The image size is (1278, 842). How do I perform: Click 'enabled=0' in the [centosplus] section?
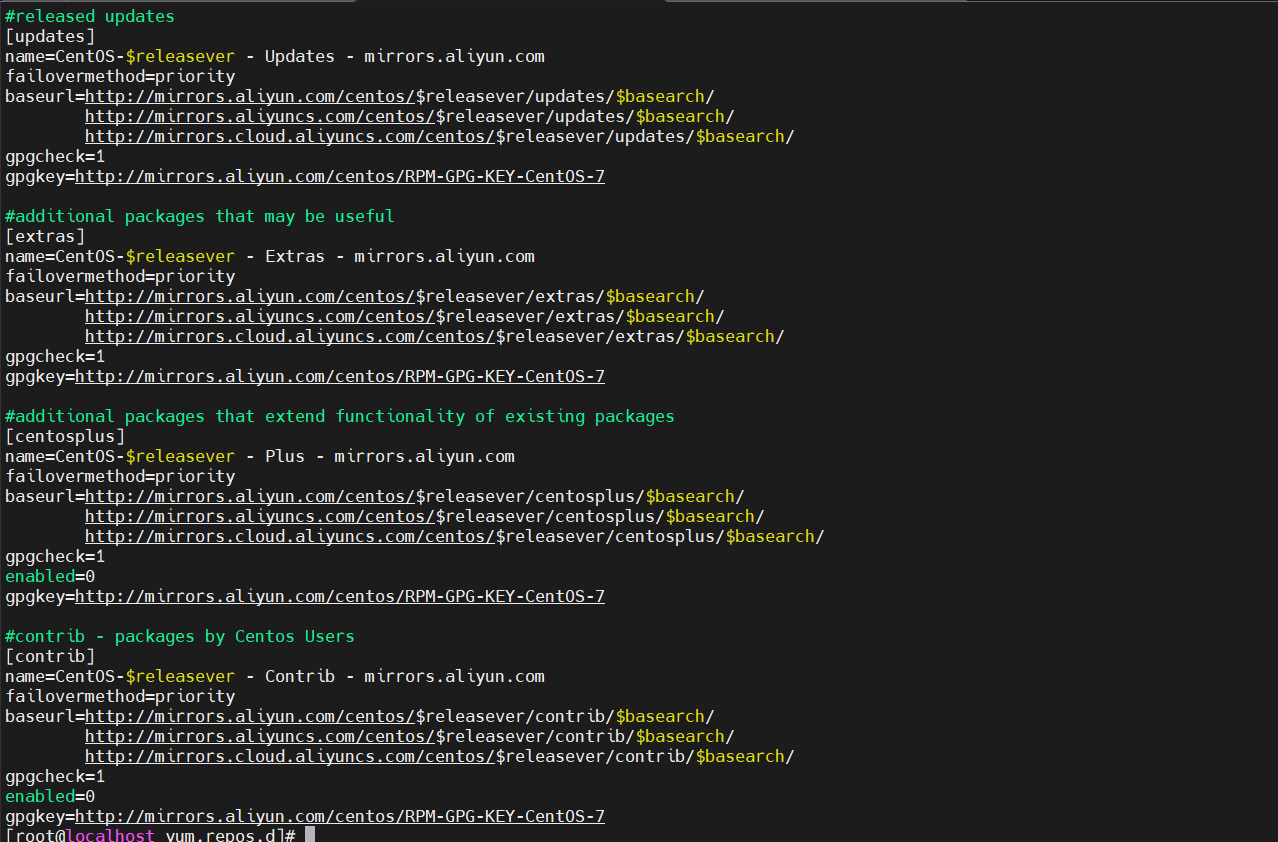pos(50,576)
